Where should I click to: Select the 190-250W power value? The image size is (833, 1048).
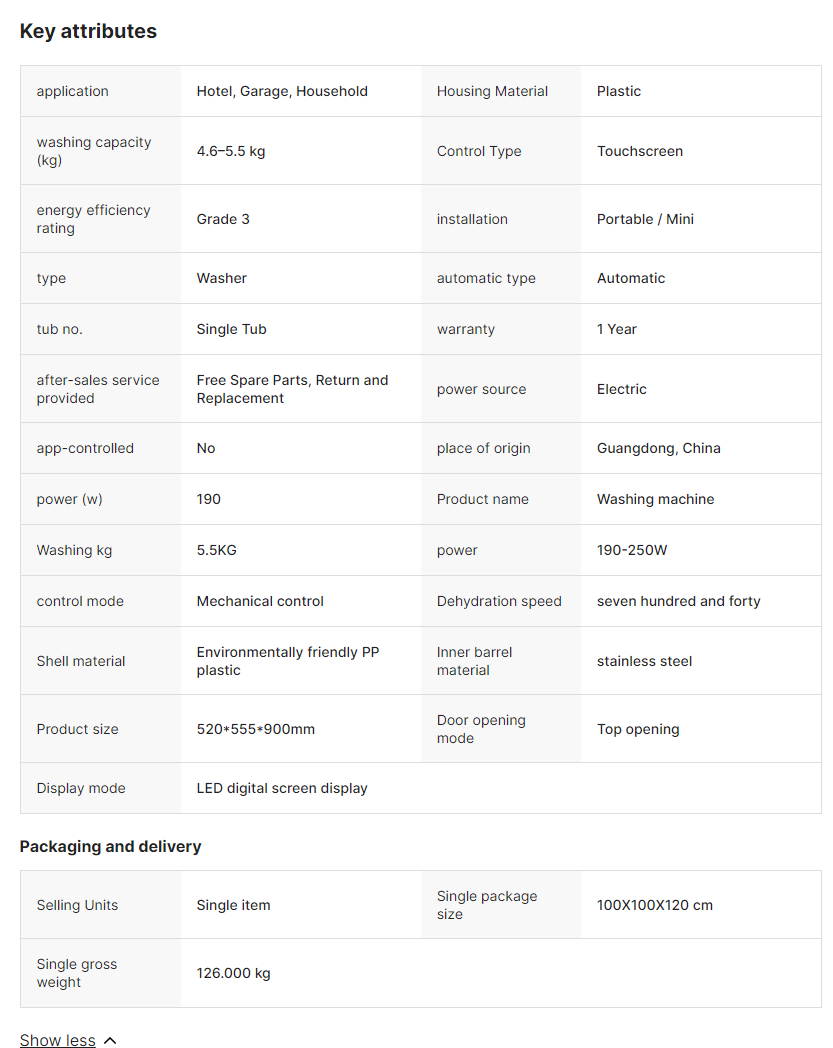pos(632,550)
